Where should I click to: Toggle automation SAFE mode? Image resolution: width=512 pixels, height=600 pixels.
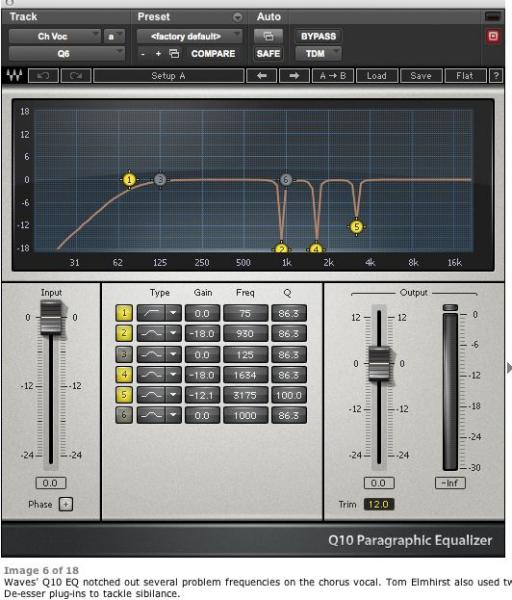pos(269,54)
